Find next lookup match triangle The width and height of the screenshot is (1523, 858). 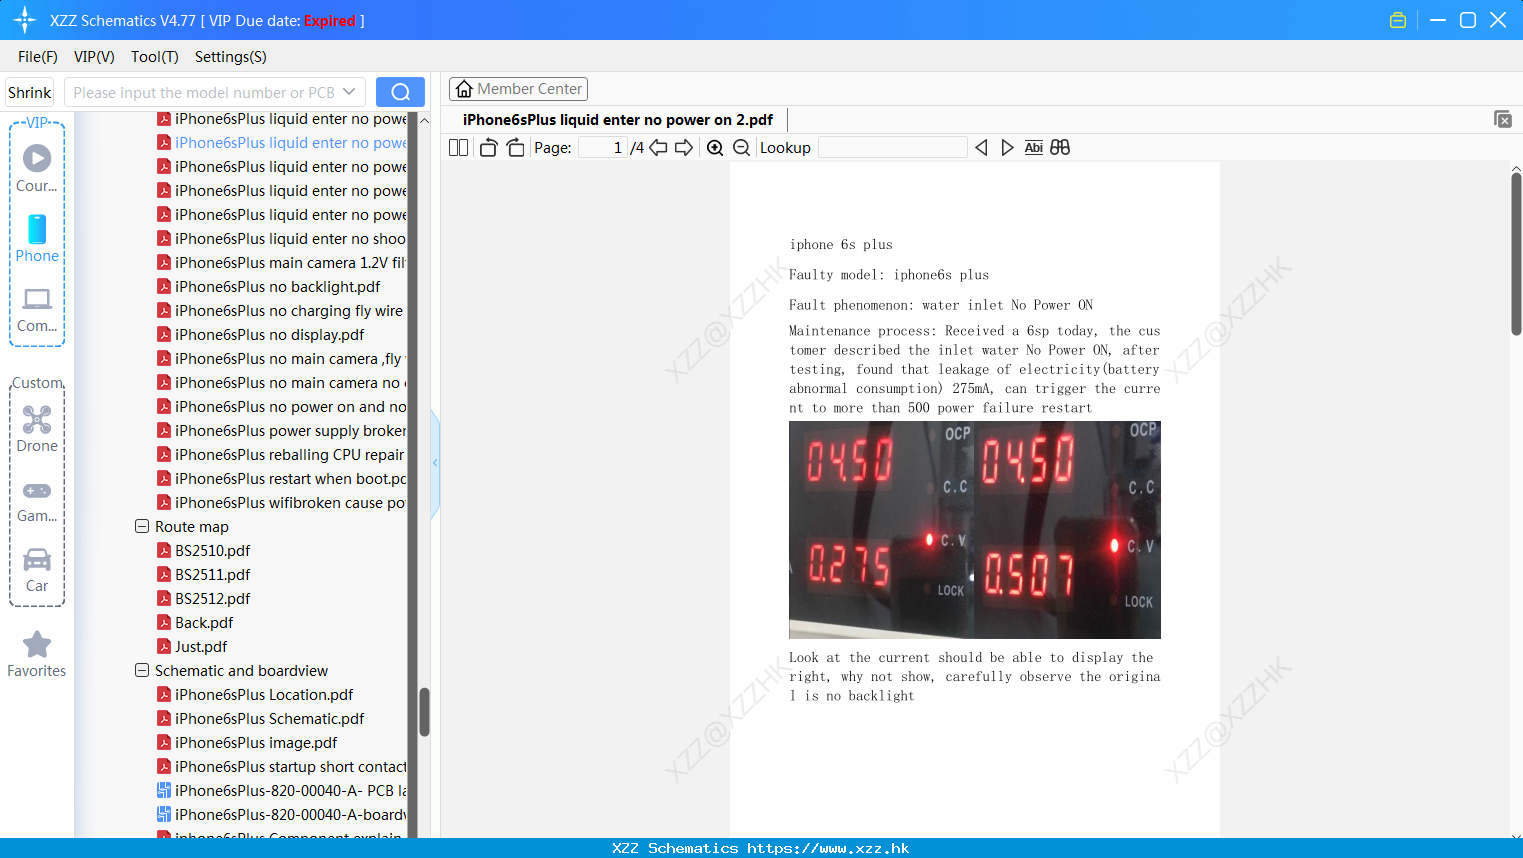click(x=1007, y=148)
